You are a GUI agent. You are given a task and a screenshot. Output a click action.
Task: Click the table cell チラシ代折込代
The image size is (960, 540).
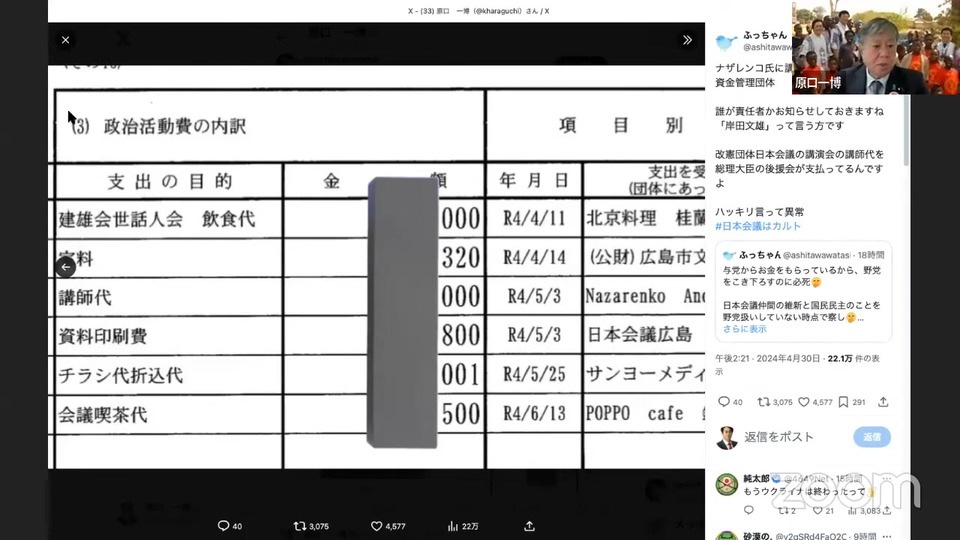169,375
